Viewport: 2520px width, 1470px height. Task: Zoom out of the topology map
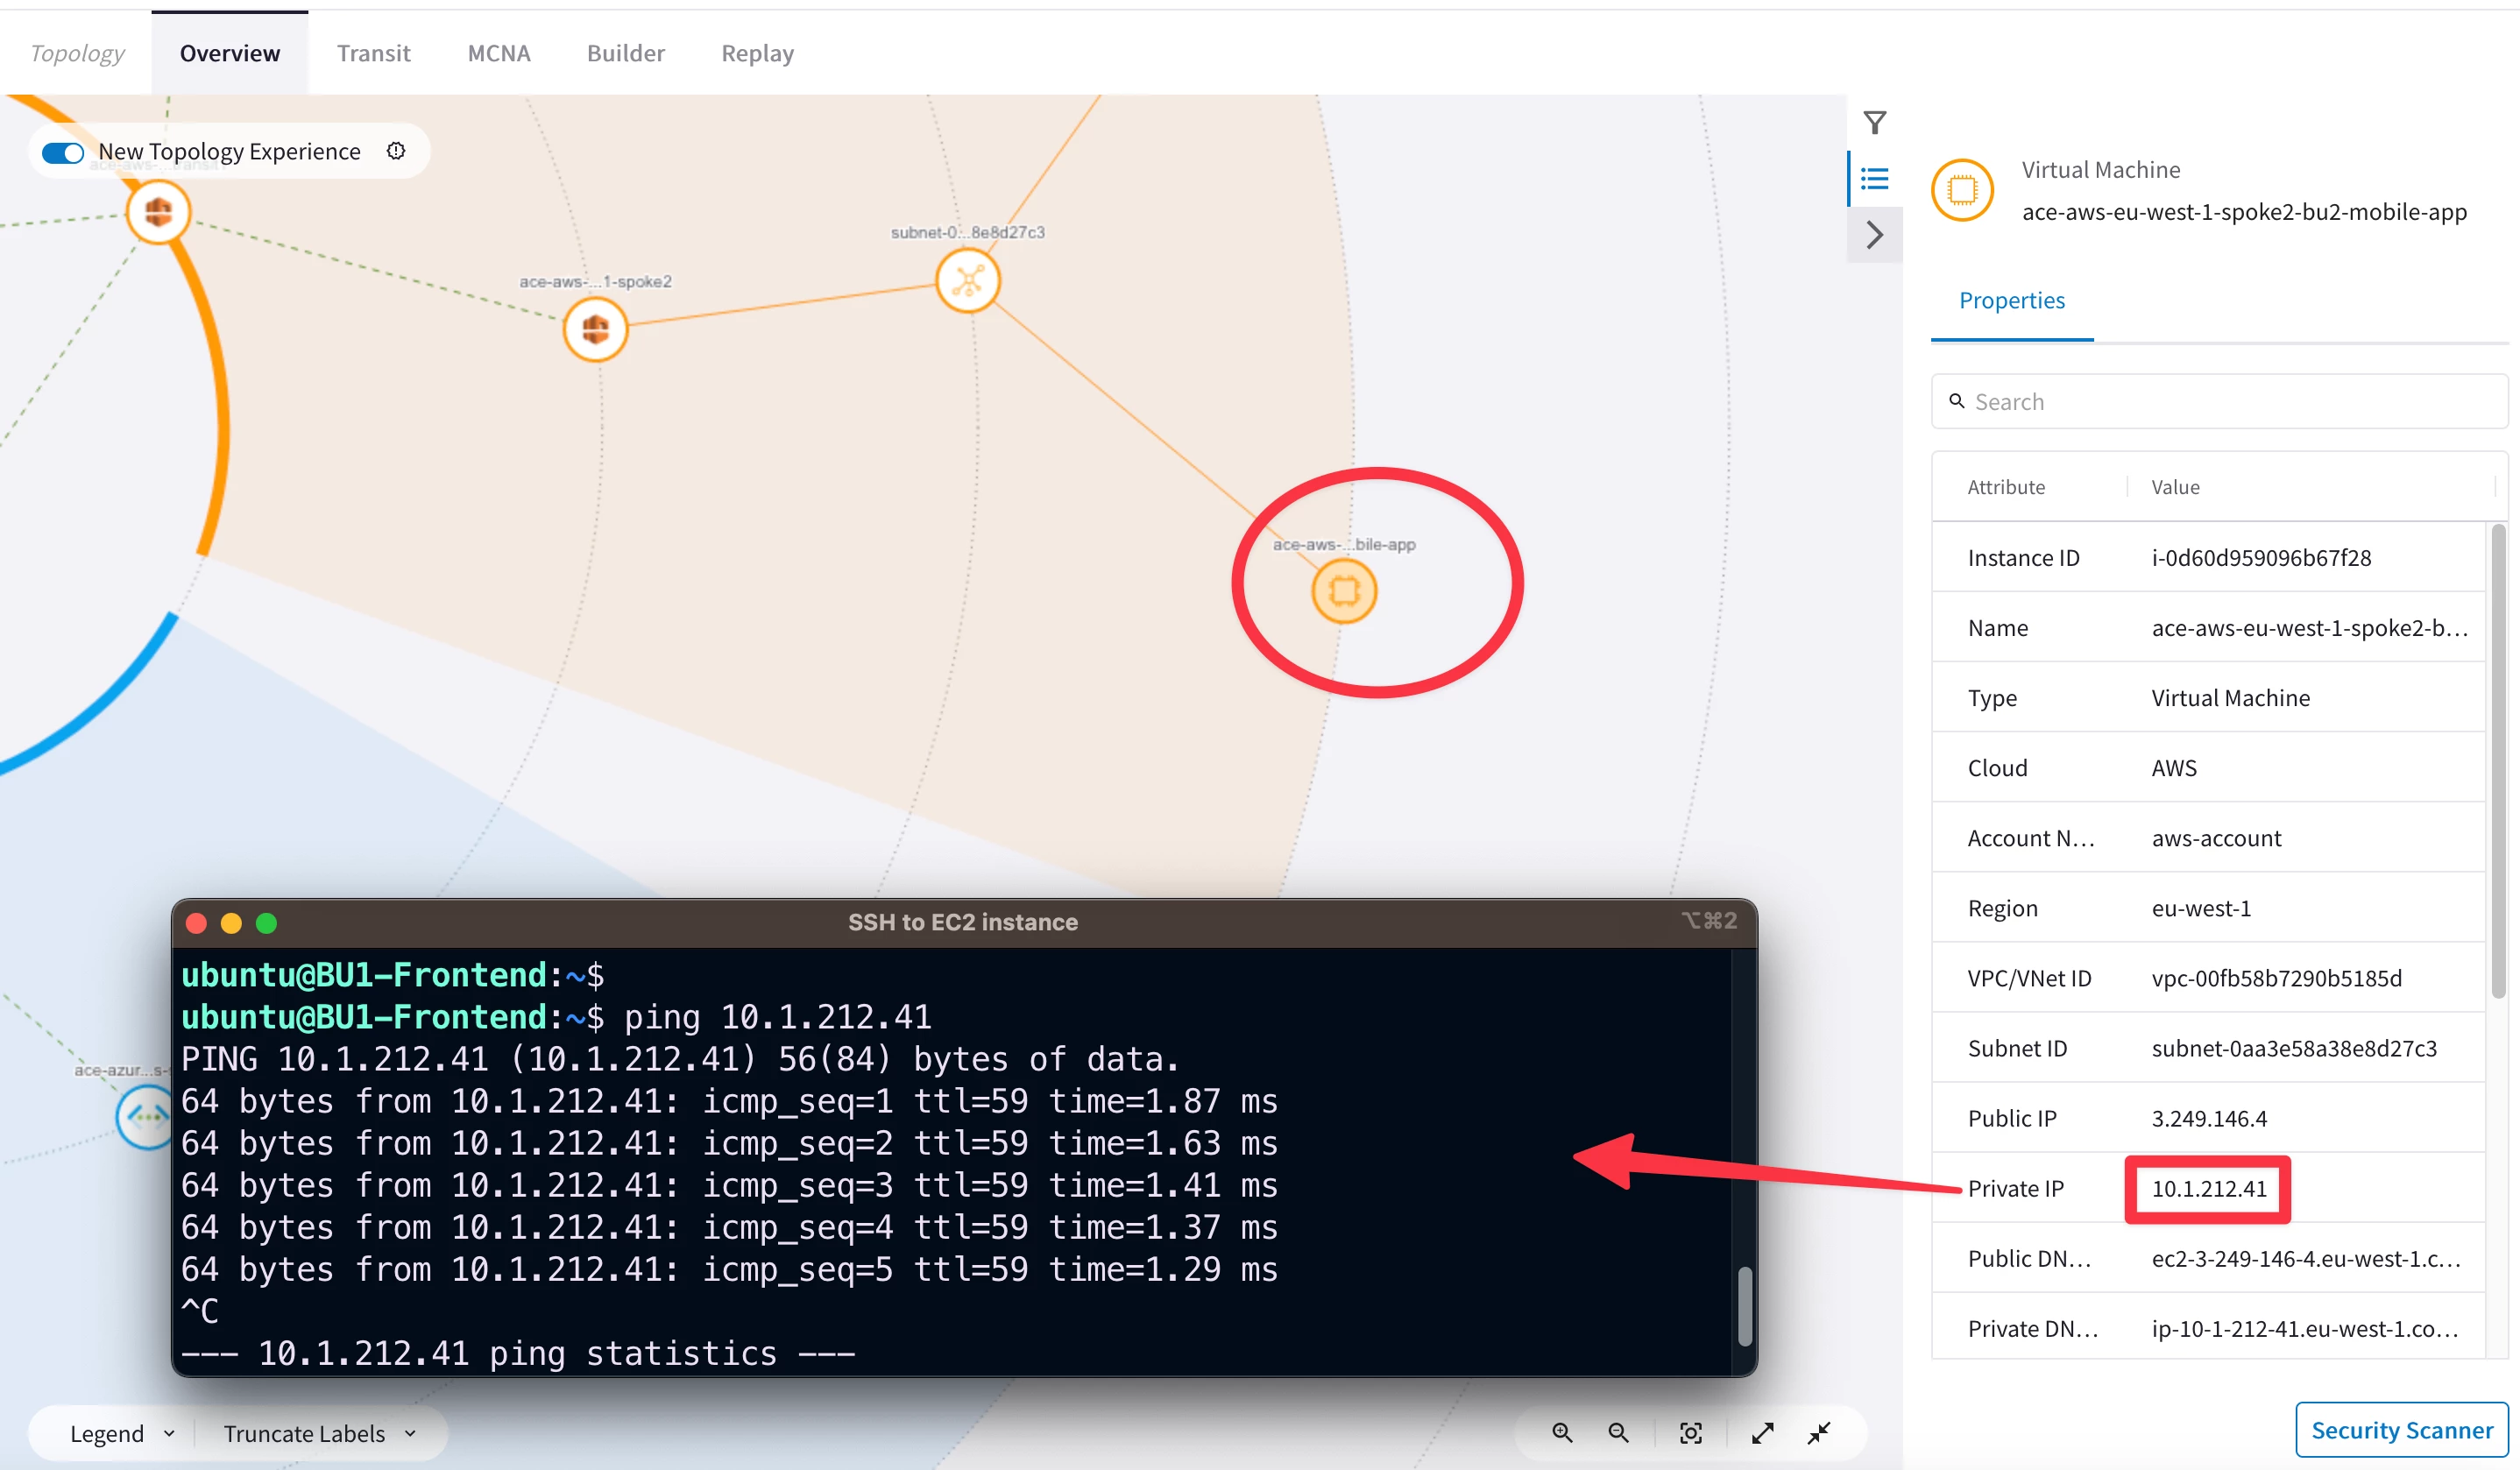pyautogui.click(x=1618, y=1432)
